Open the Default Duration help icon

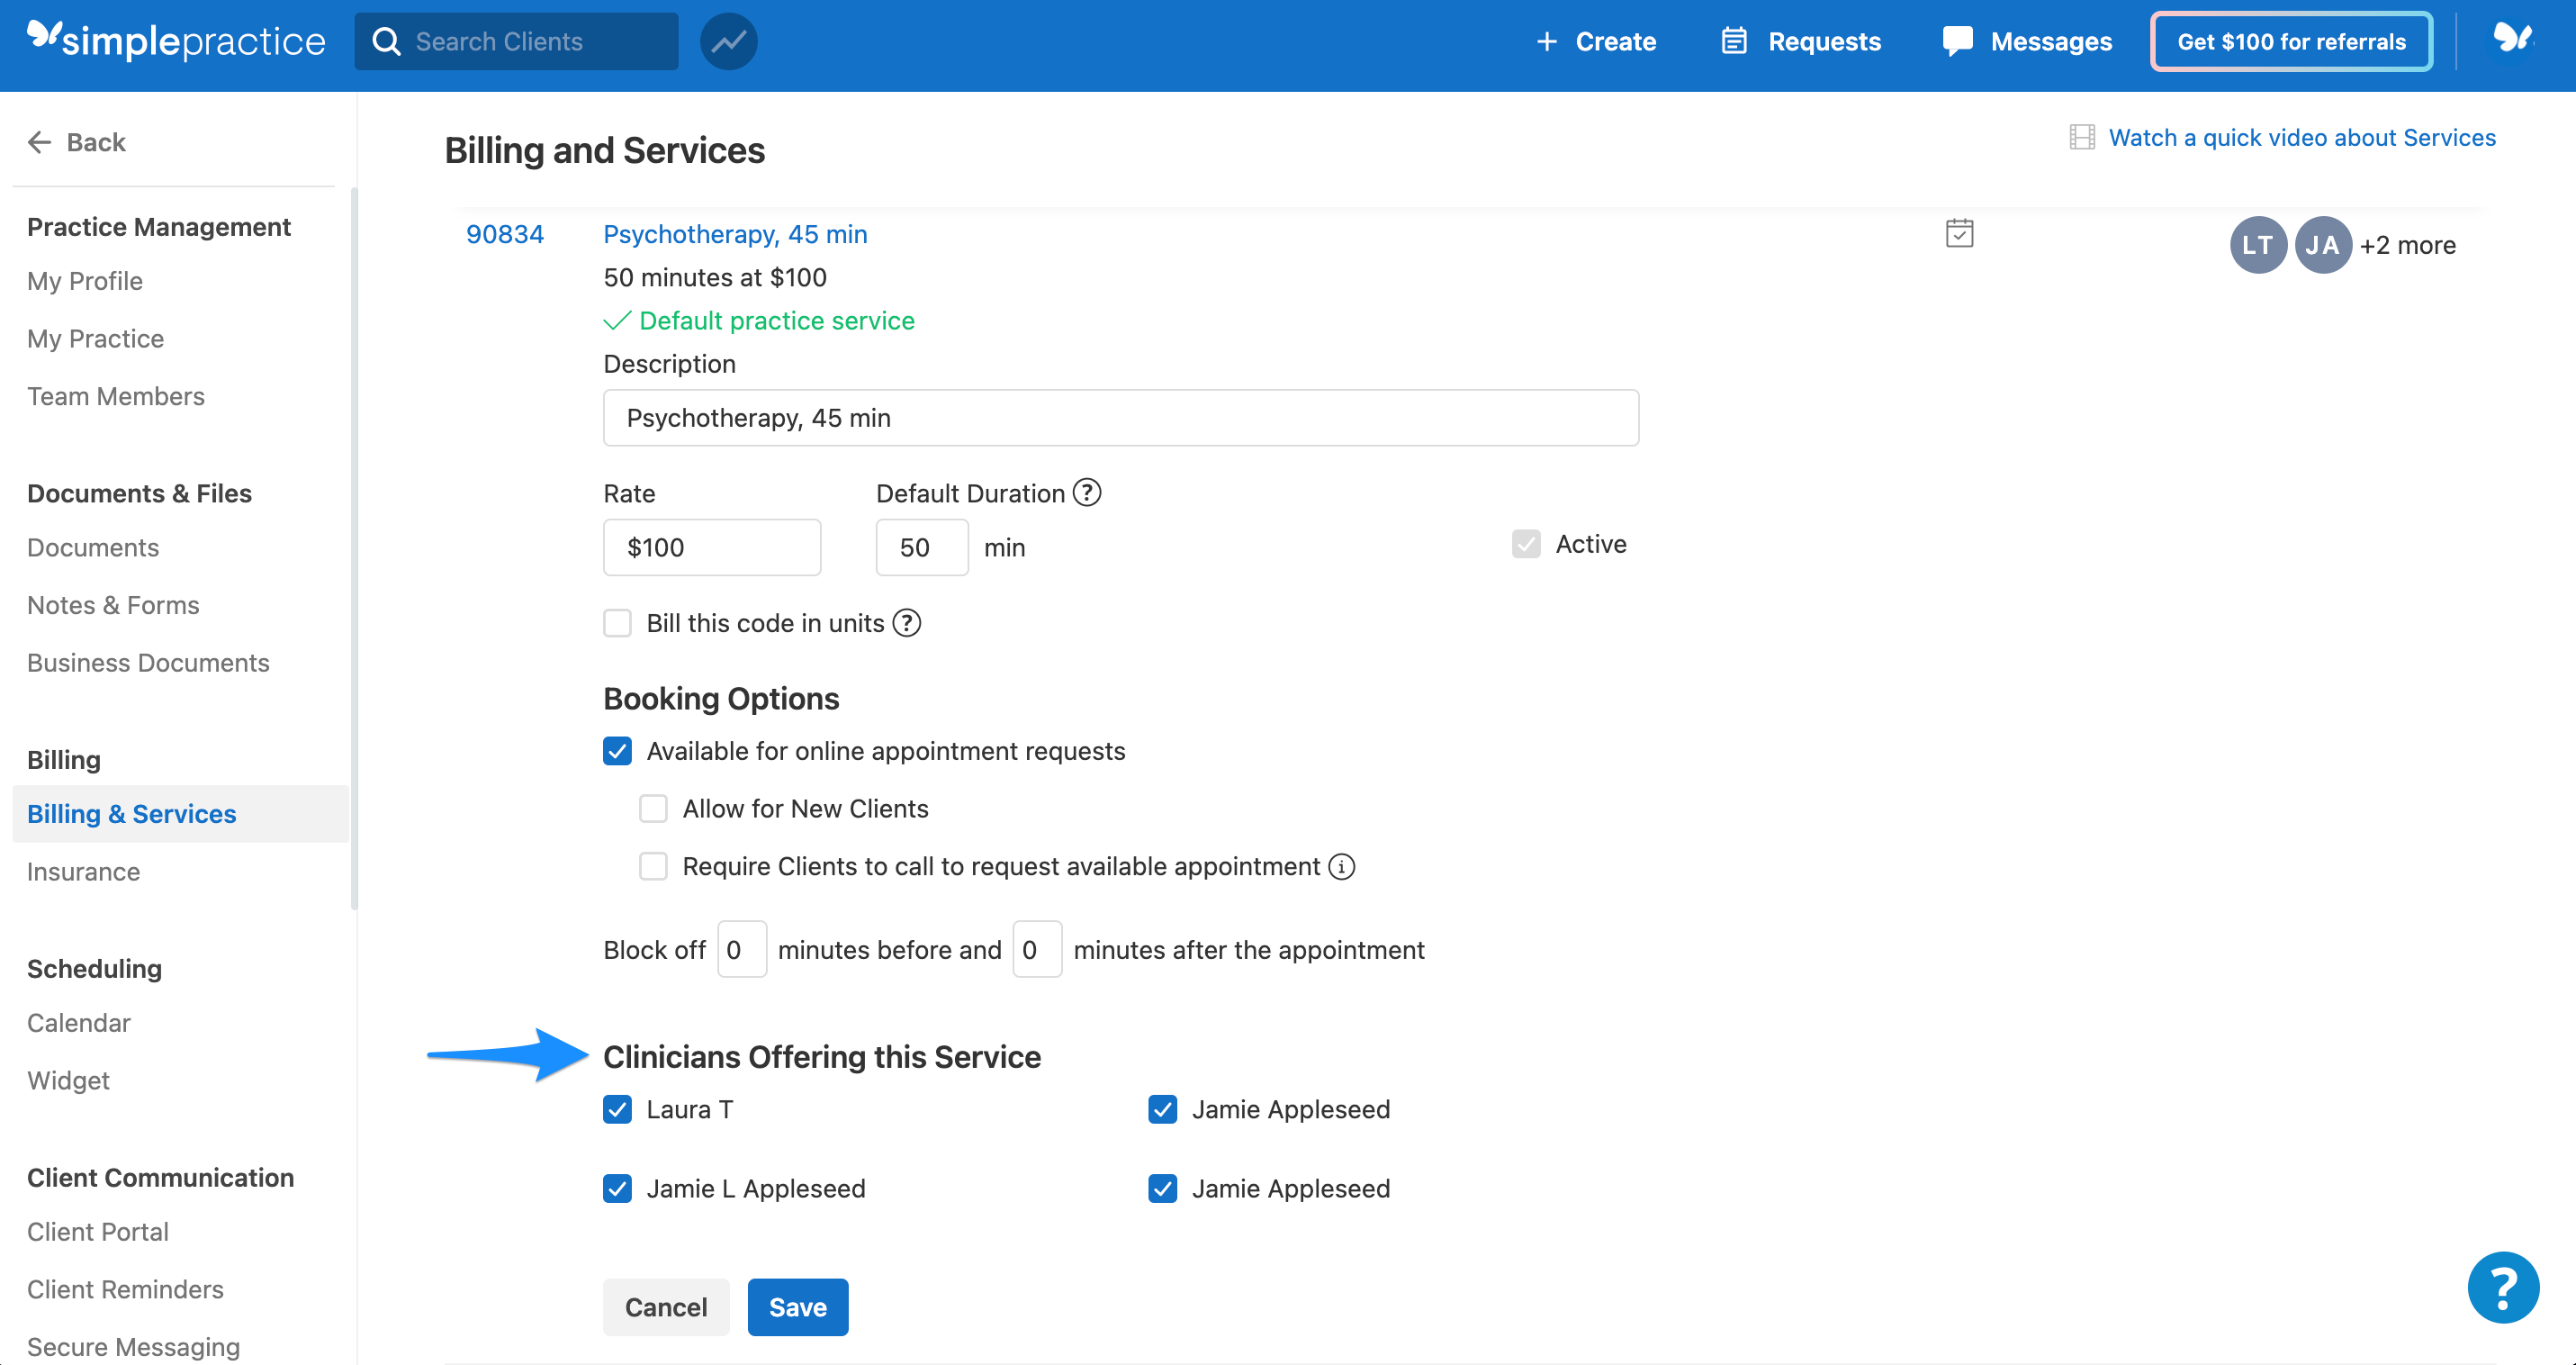pyautogui.click(x=1086, y=492)
